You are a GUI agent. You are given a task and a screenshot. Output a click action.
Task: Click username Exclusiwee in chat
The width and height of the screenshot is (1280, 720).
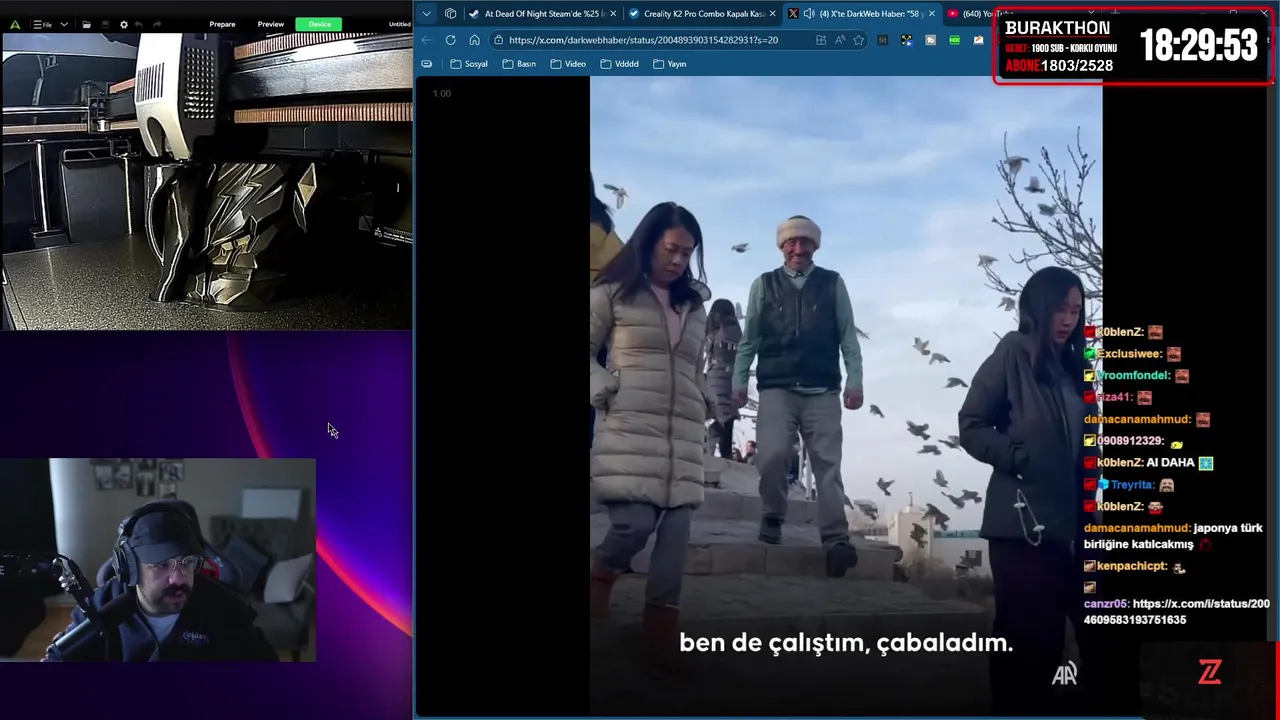coord(1129,354)
